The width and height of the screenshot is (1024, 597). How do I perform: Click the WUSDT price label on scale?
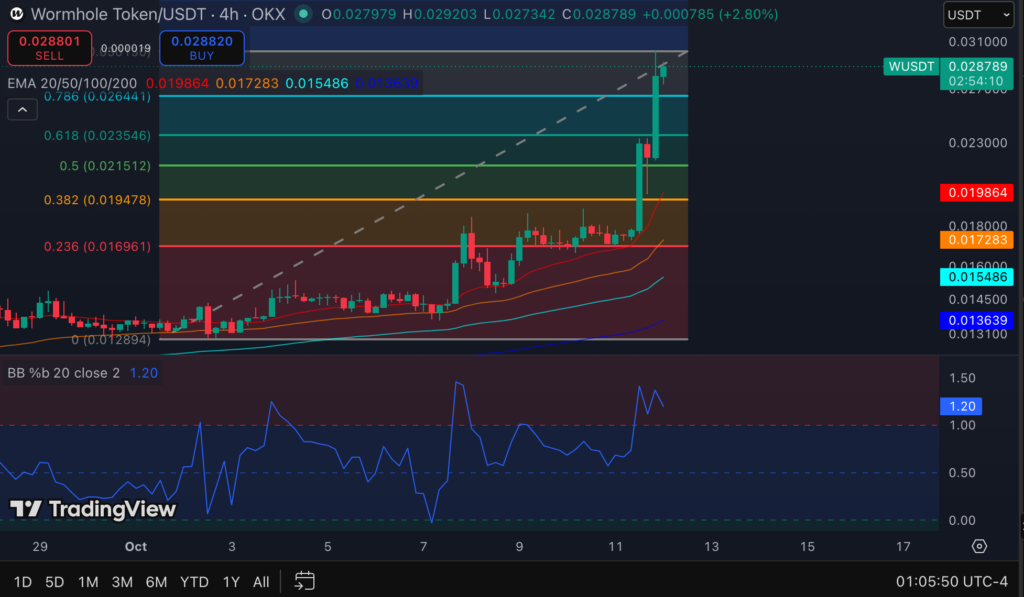pyautogui.click(x=911, y=66)
